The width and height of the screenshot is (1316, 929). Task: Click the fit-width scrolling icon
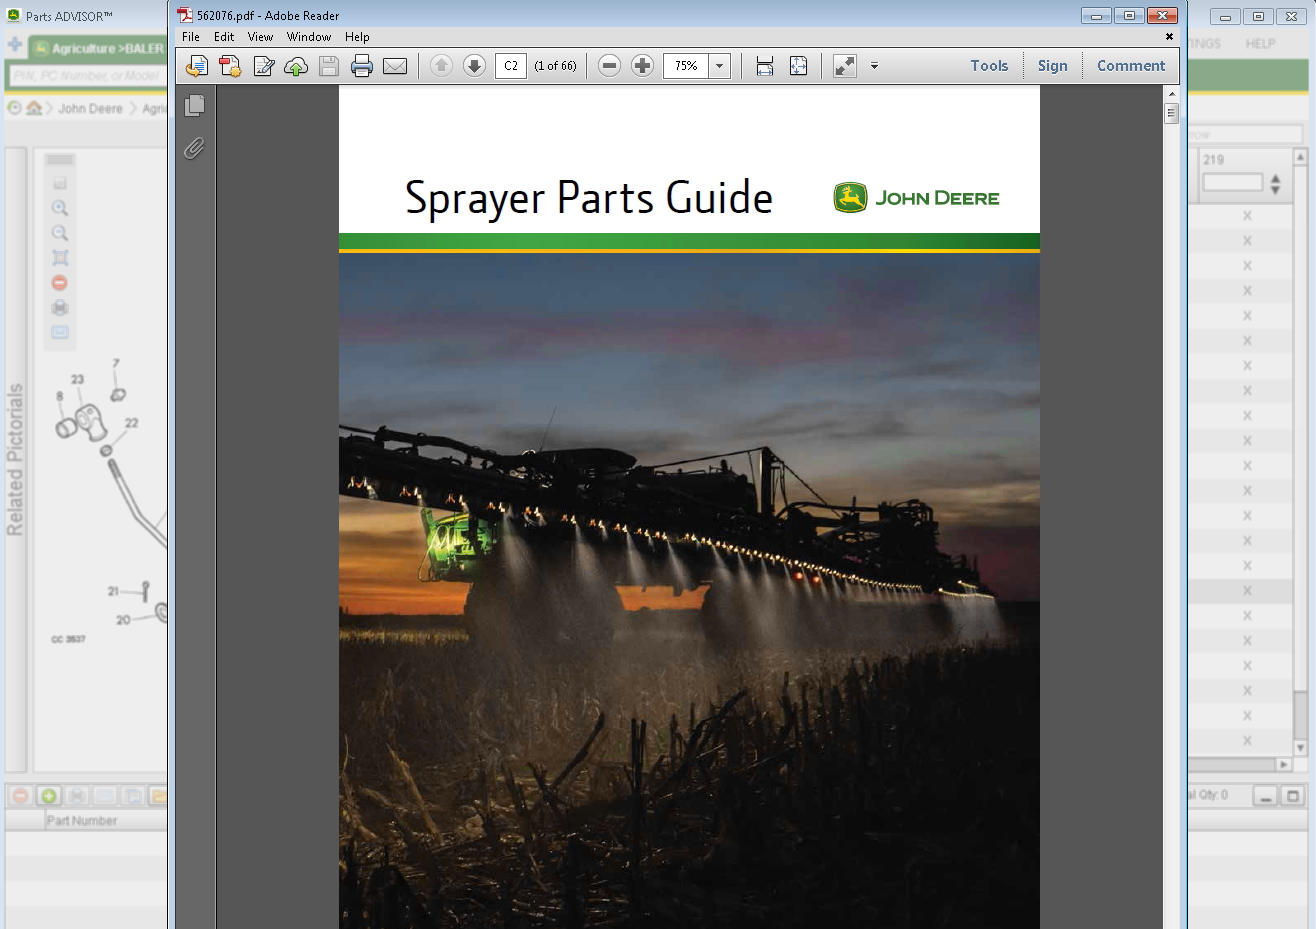(765, 66)
